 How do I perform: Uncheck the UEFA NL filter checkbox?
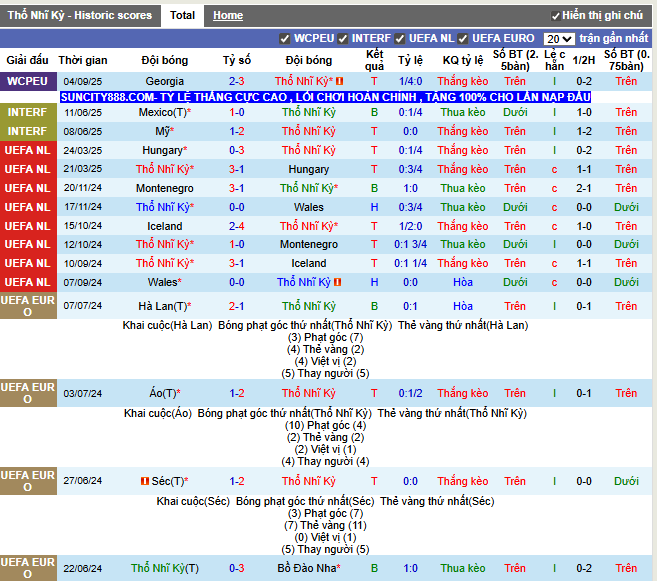400,39
